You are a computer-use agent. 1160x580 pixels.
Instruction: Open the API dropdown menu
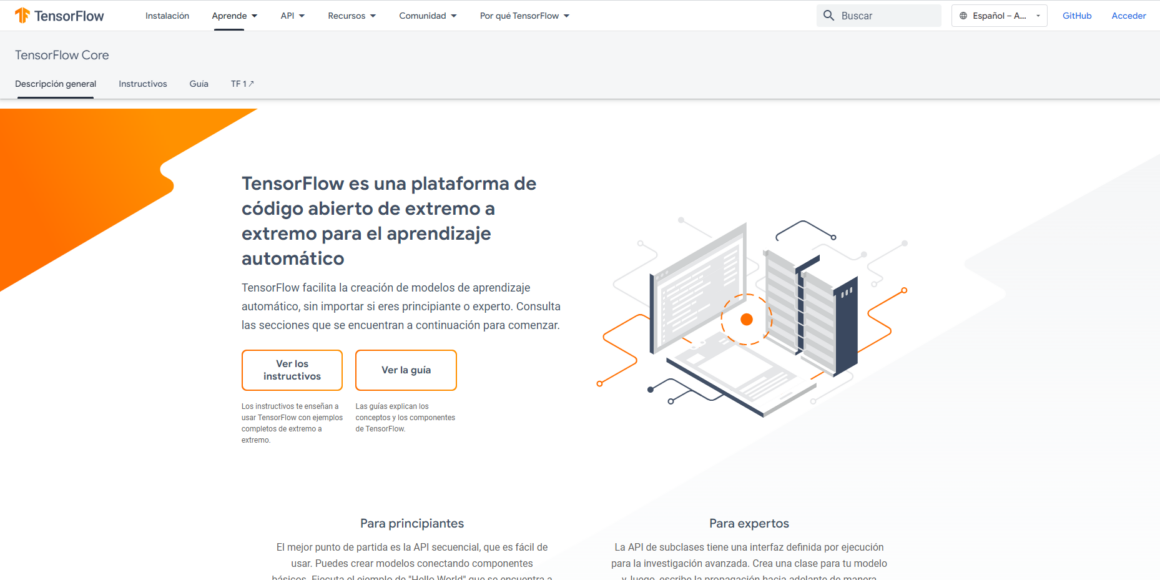pos(291,15)
